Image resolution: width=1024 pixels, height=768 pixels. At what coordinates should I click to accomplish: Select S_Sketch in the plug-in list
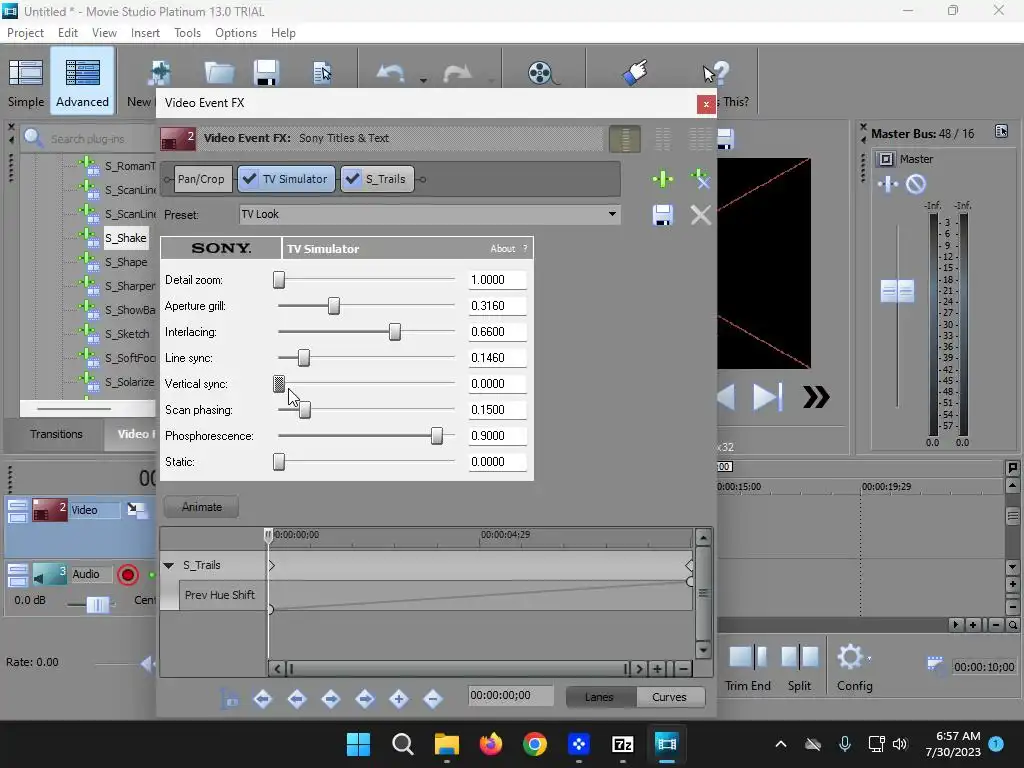127,334
